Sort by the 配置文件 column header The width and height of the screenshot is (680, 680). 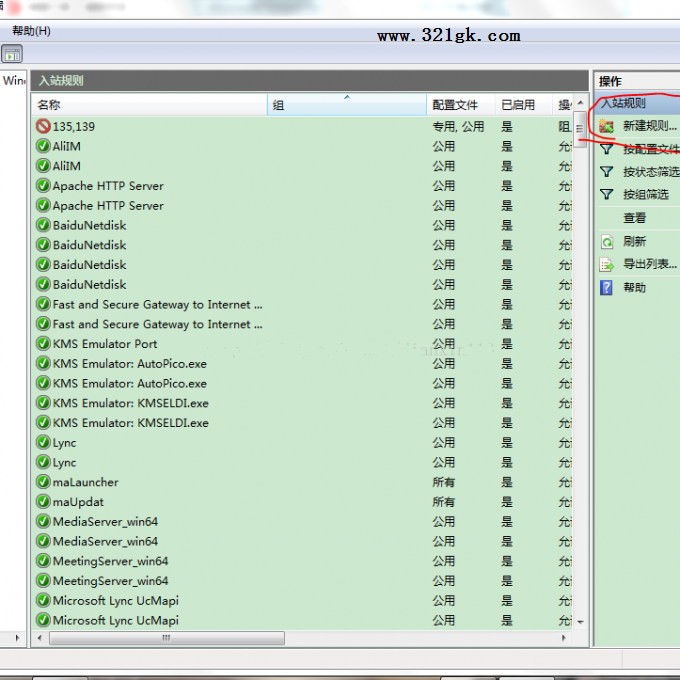(461, 105)
